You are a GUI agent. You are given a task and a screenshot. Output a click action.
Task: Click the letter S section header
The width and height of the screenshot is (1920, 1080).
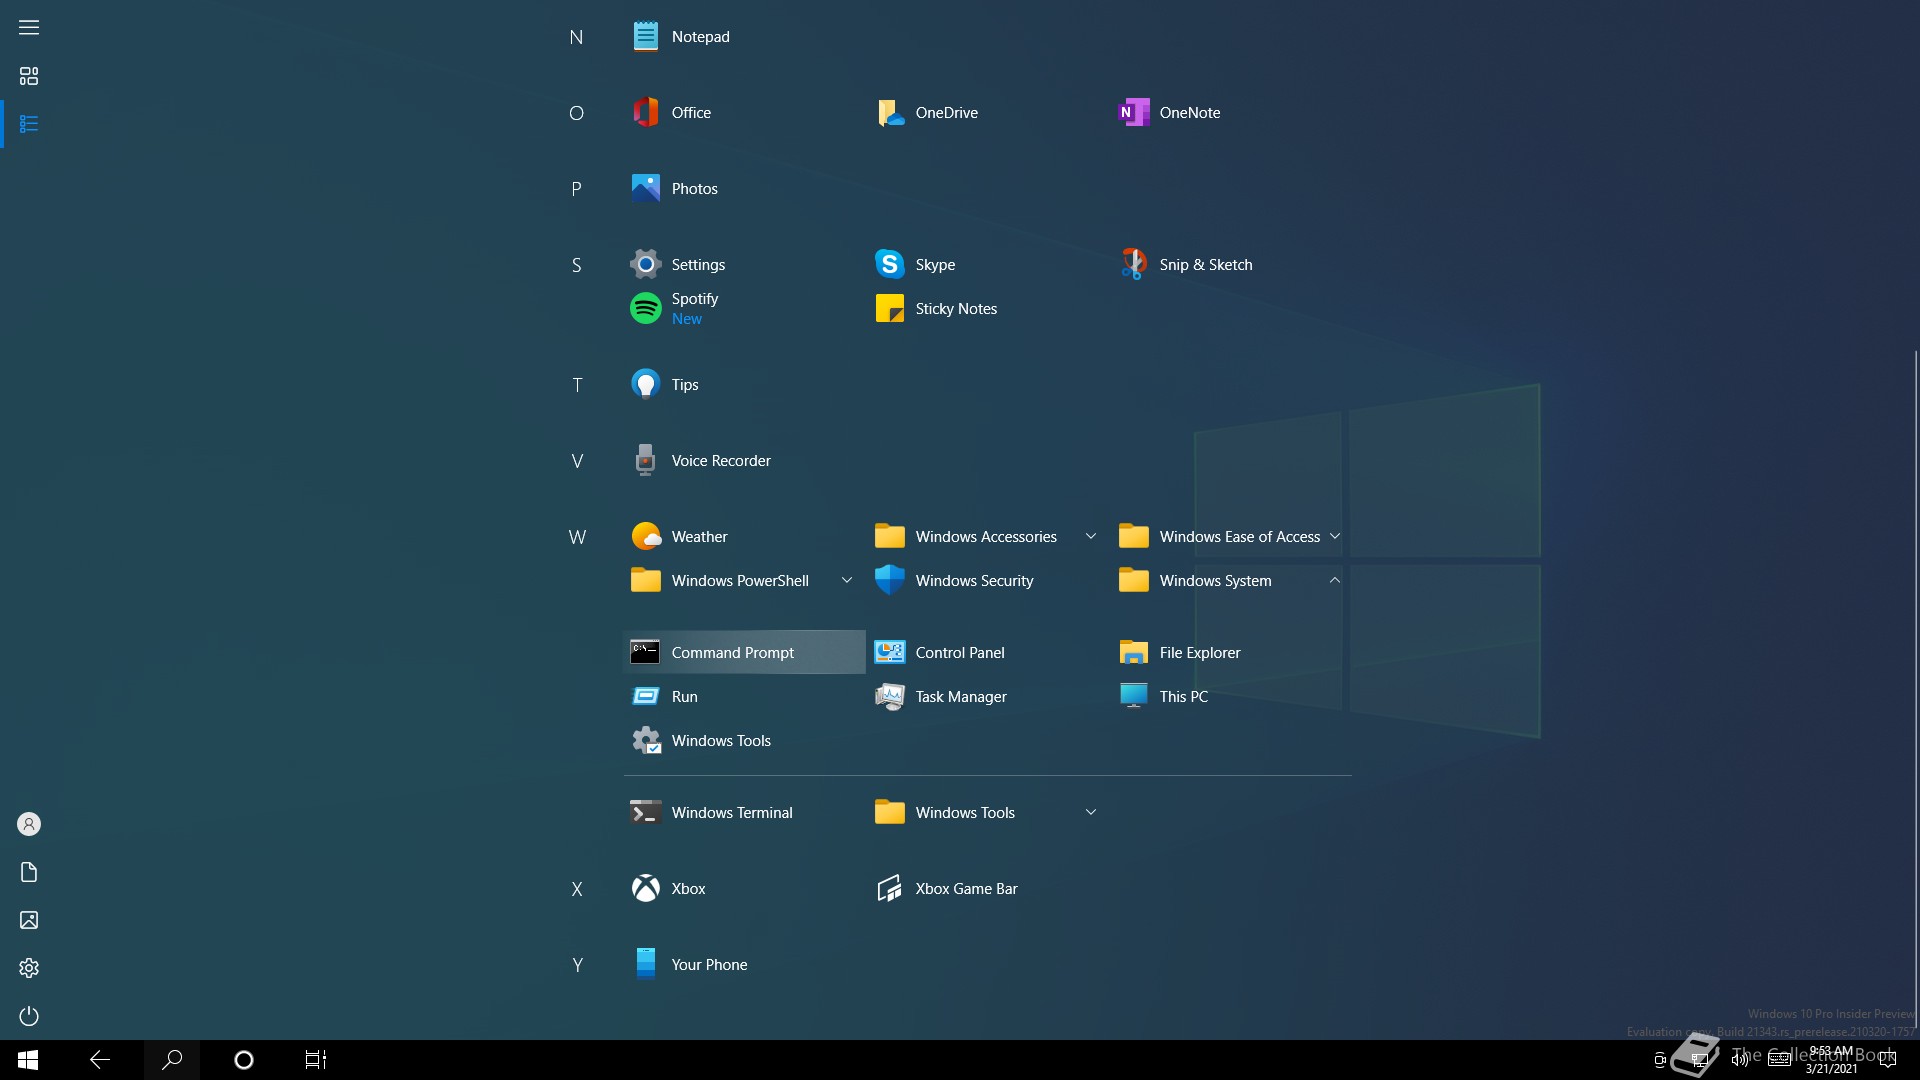(x=576, y=265)
